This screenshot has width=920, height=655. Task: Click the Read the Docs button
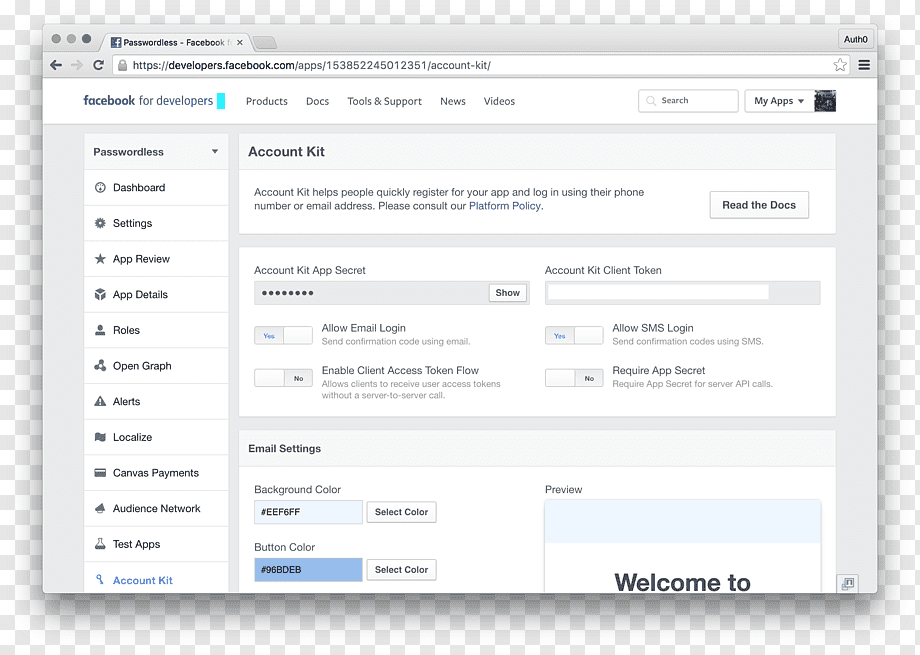759,205
